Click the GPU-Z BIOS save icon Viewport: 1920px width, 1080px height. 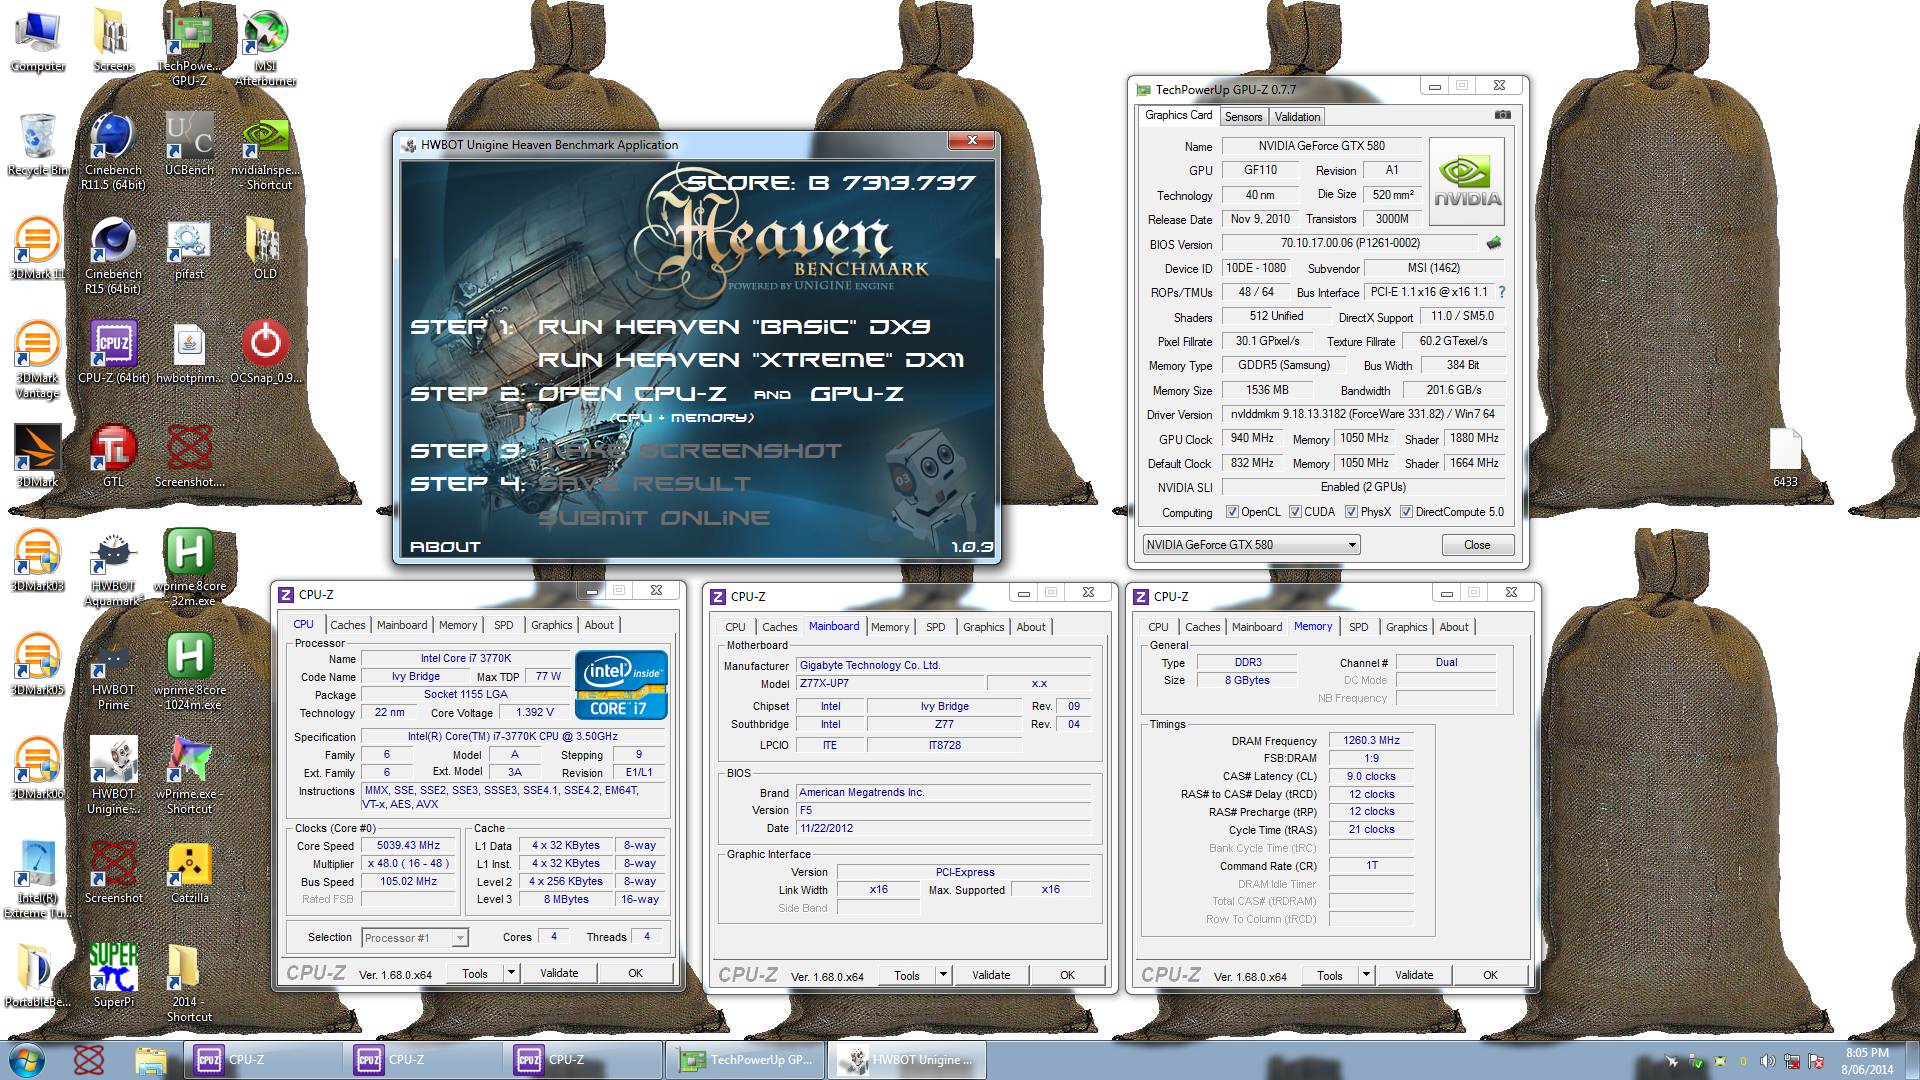pyautogui.click(x=1494, y=243)
